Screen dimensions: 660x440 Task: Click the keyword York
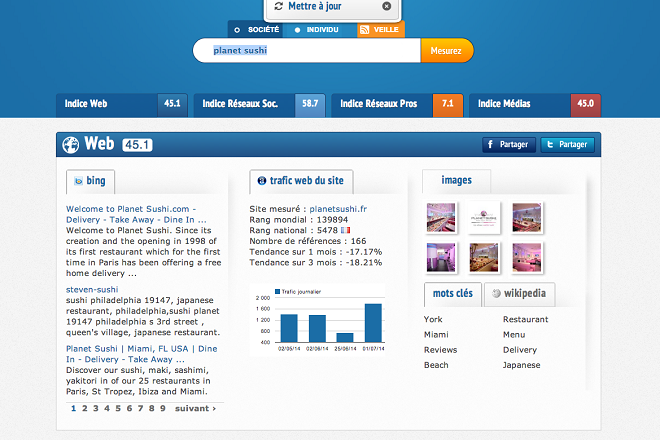433,319
